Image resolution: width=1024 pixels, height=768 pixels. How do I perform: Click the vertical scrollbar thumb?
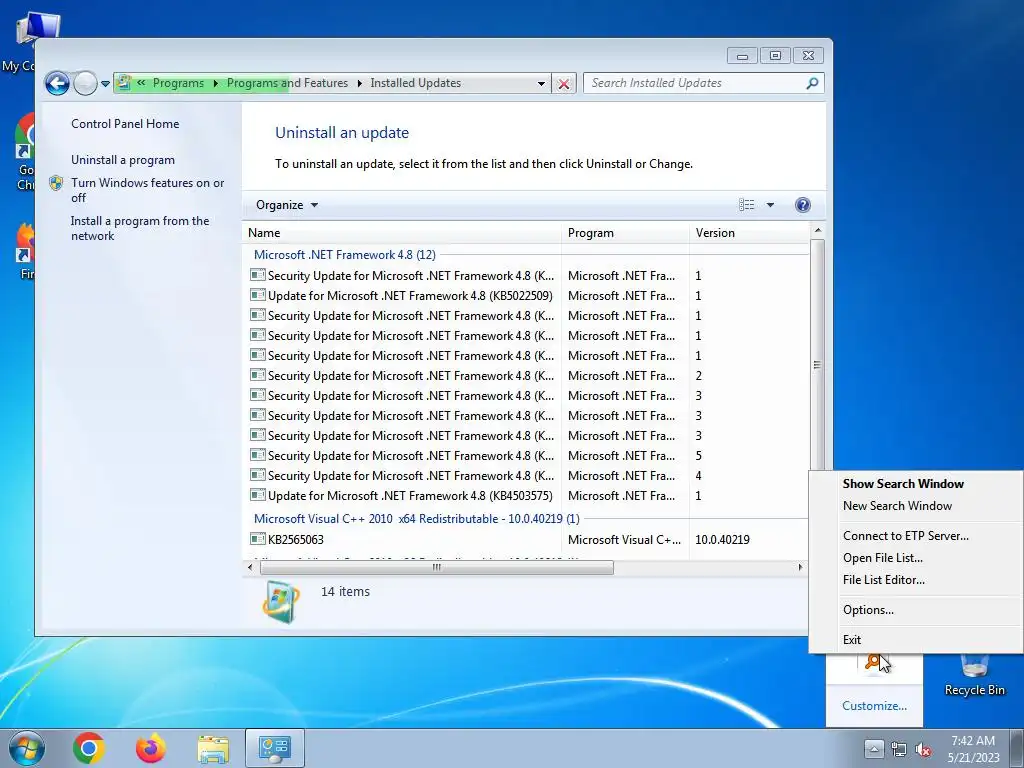[x=818, y=364]
